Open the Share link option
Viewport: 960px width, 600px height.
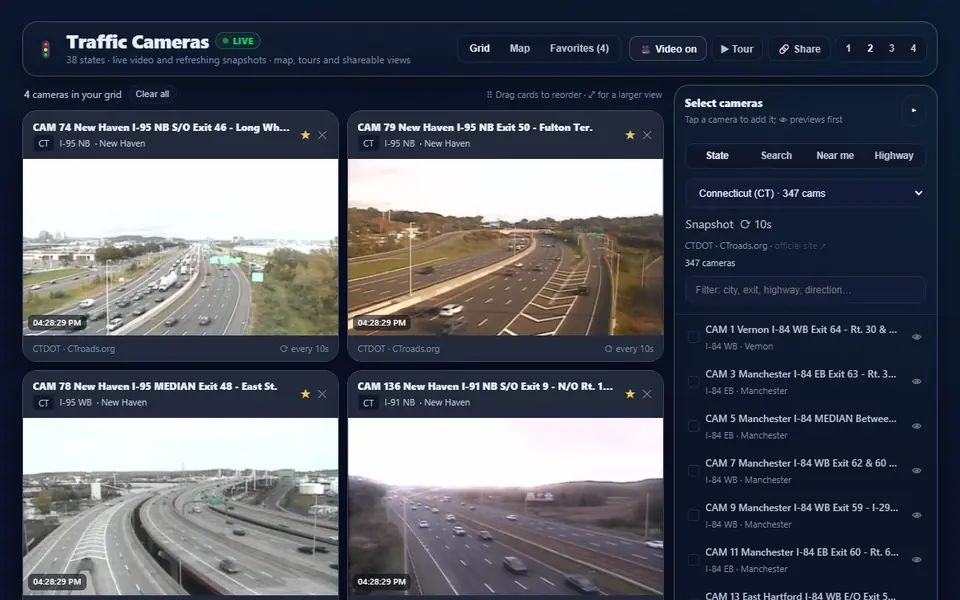799,49
